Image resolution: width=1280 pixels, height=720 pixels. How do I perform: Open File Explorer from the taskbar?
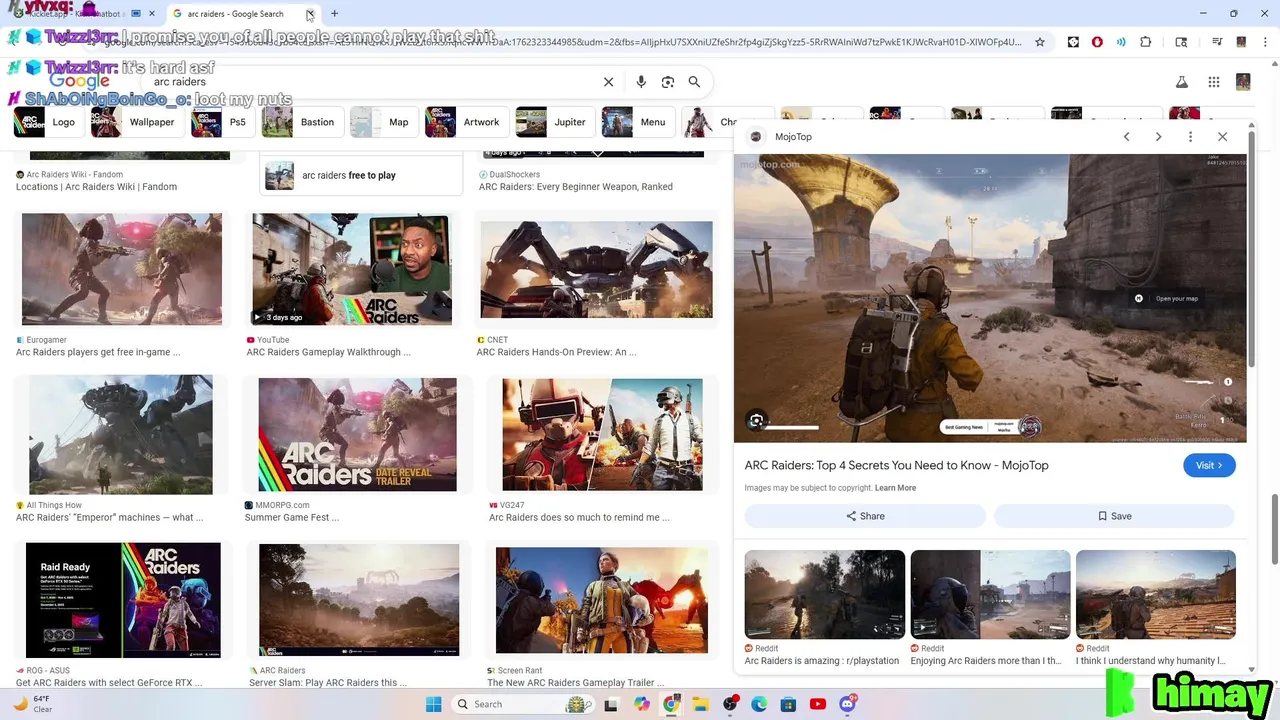coord(700,704)
